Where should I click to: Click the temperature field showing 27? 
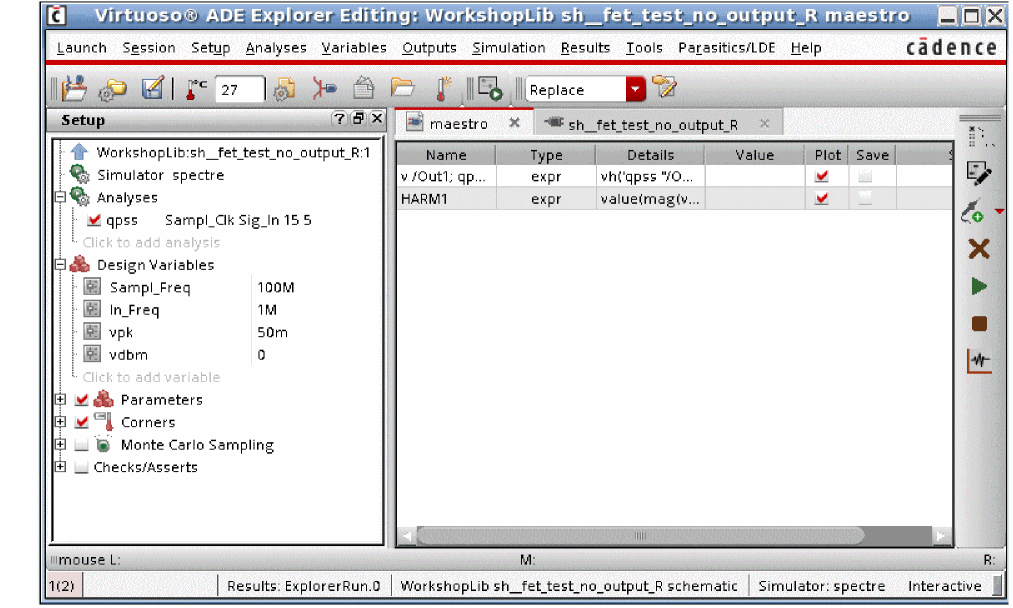tap(239, 90)
